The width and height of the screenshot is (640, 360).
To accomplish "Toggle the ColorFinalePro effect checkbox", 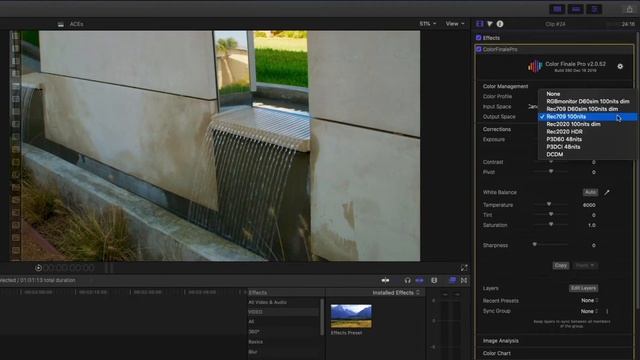I will (x=478, y=49).
